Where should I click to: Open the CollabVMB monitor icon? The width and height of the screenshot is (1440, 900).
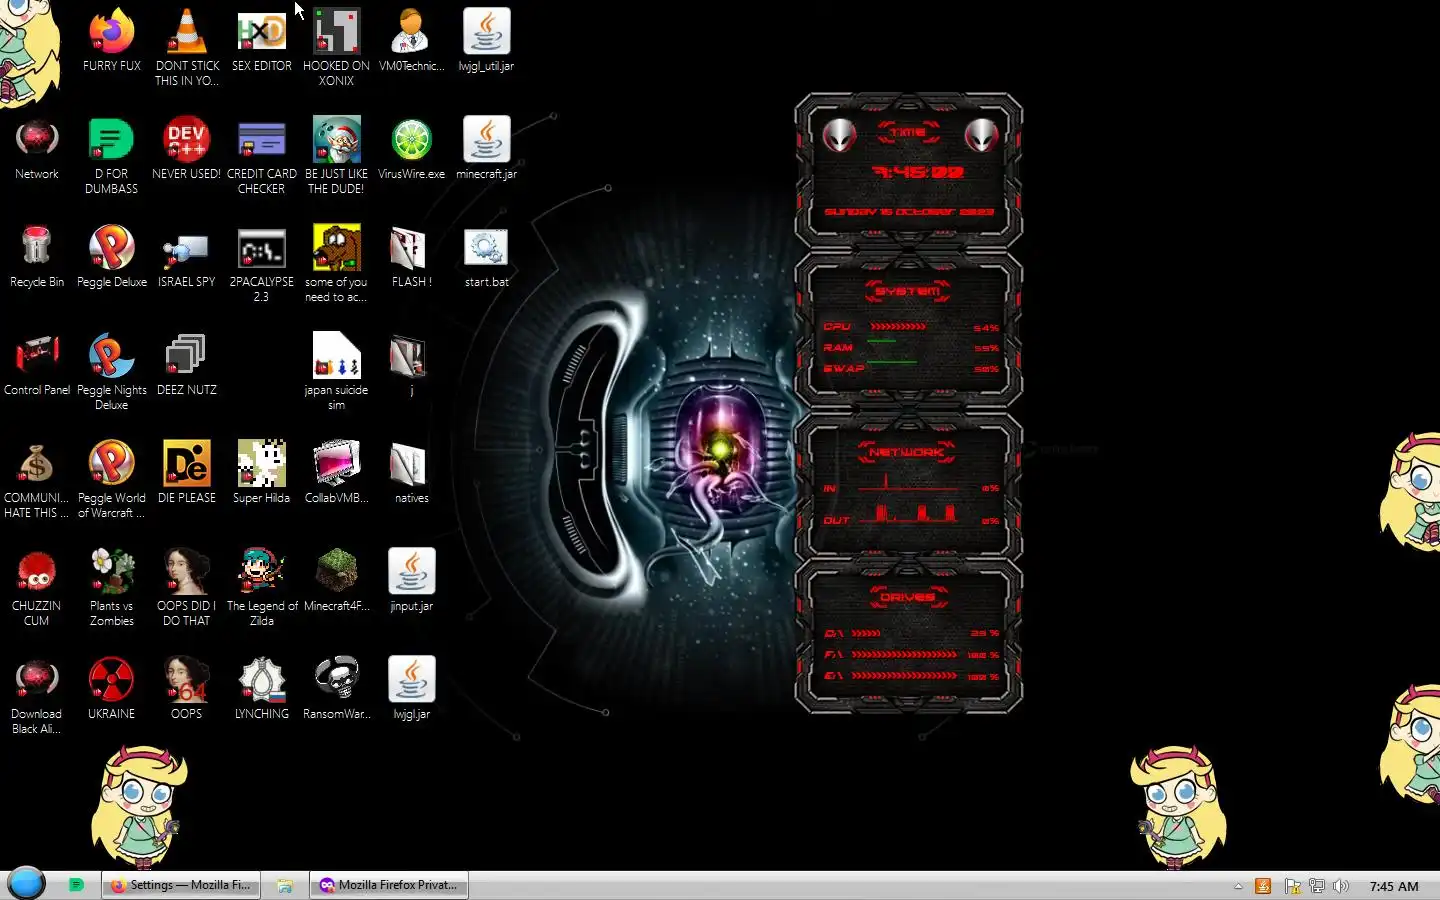336,464
